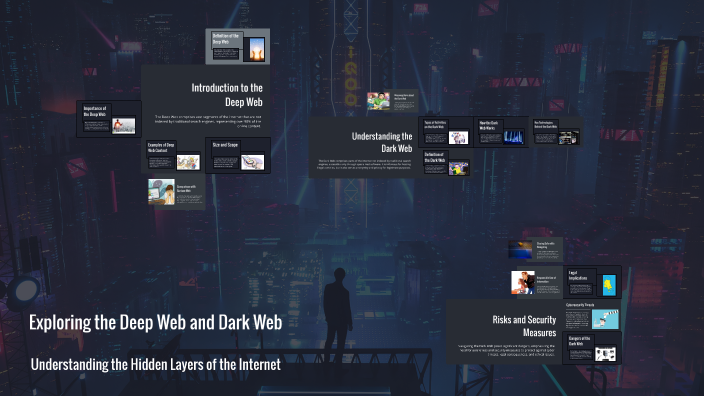
Task: Open the 'Importance of the Deep Web' slide
Action: [x=109, y=119]
